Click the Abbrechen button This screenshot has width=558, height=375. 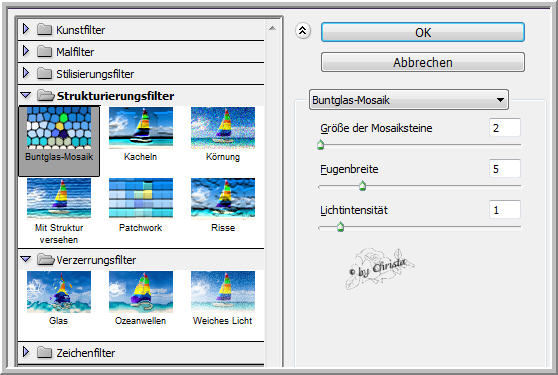(x=423, y=62)
